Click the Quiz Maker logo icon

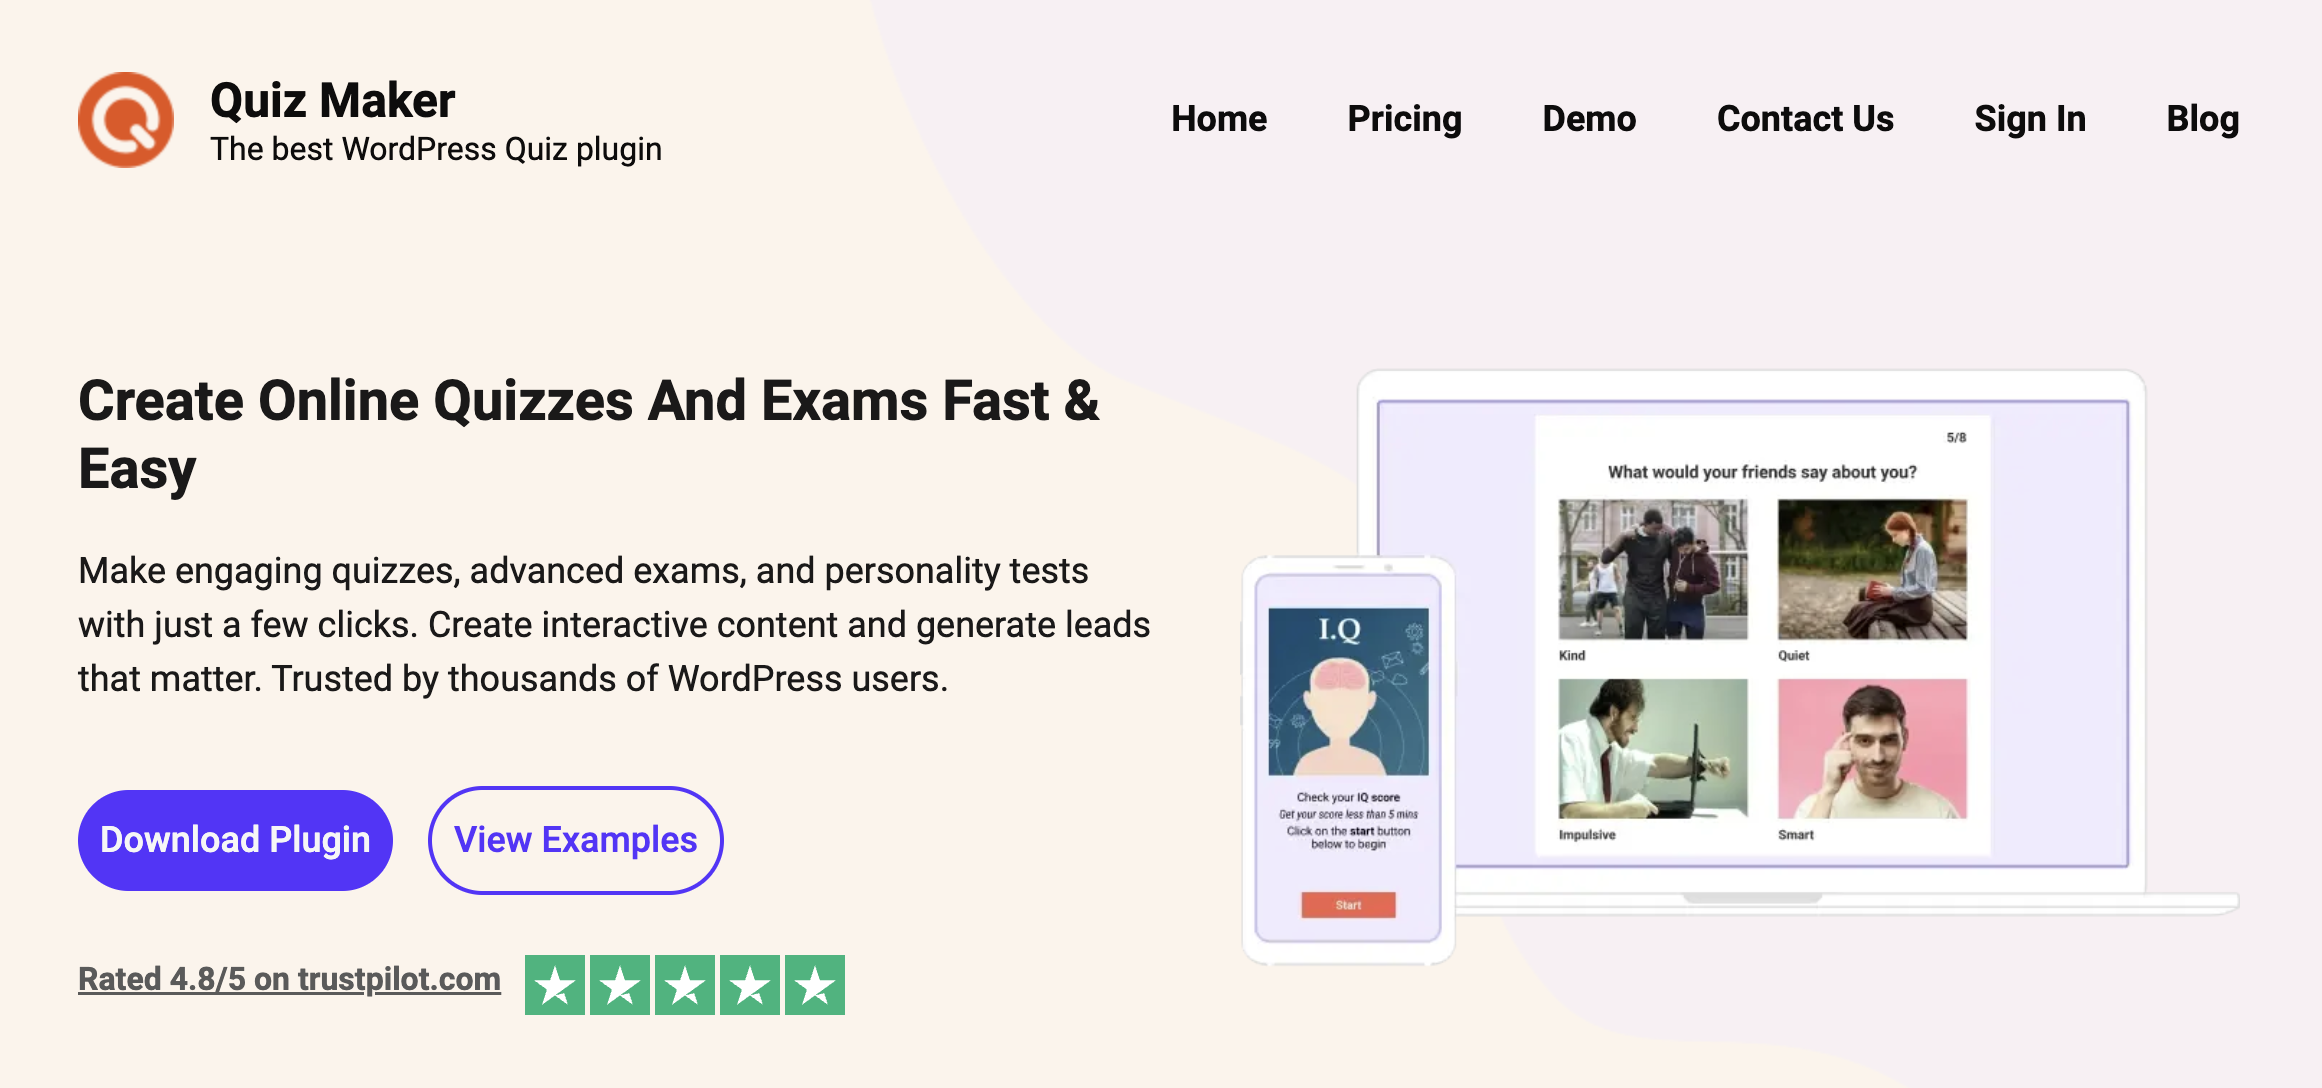point(126,118)
